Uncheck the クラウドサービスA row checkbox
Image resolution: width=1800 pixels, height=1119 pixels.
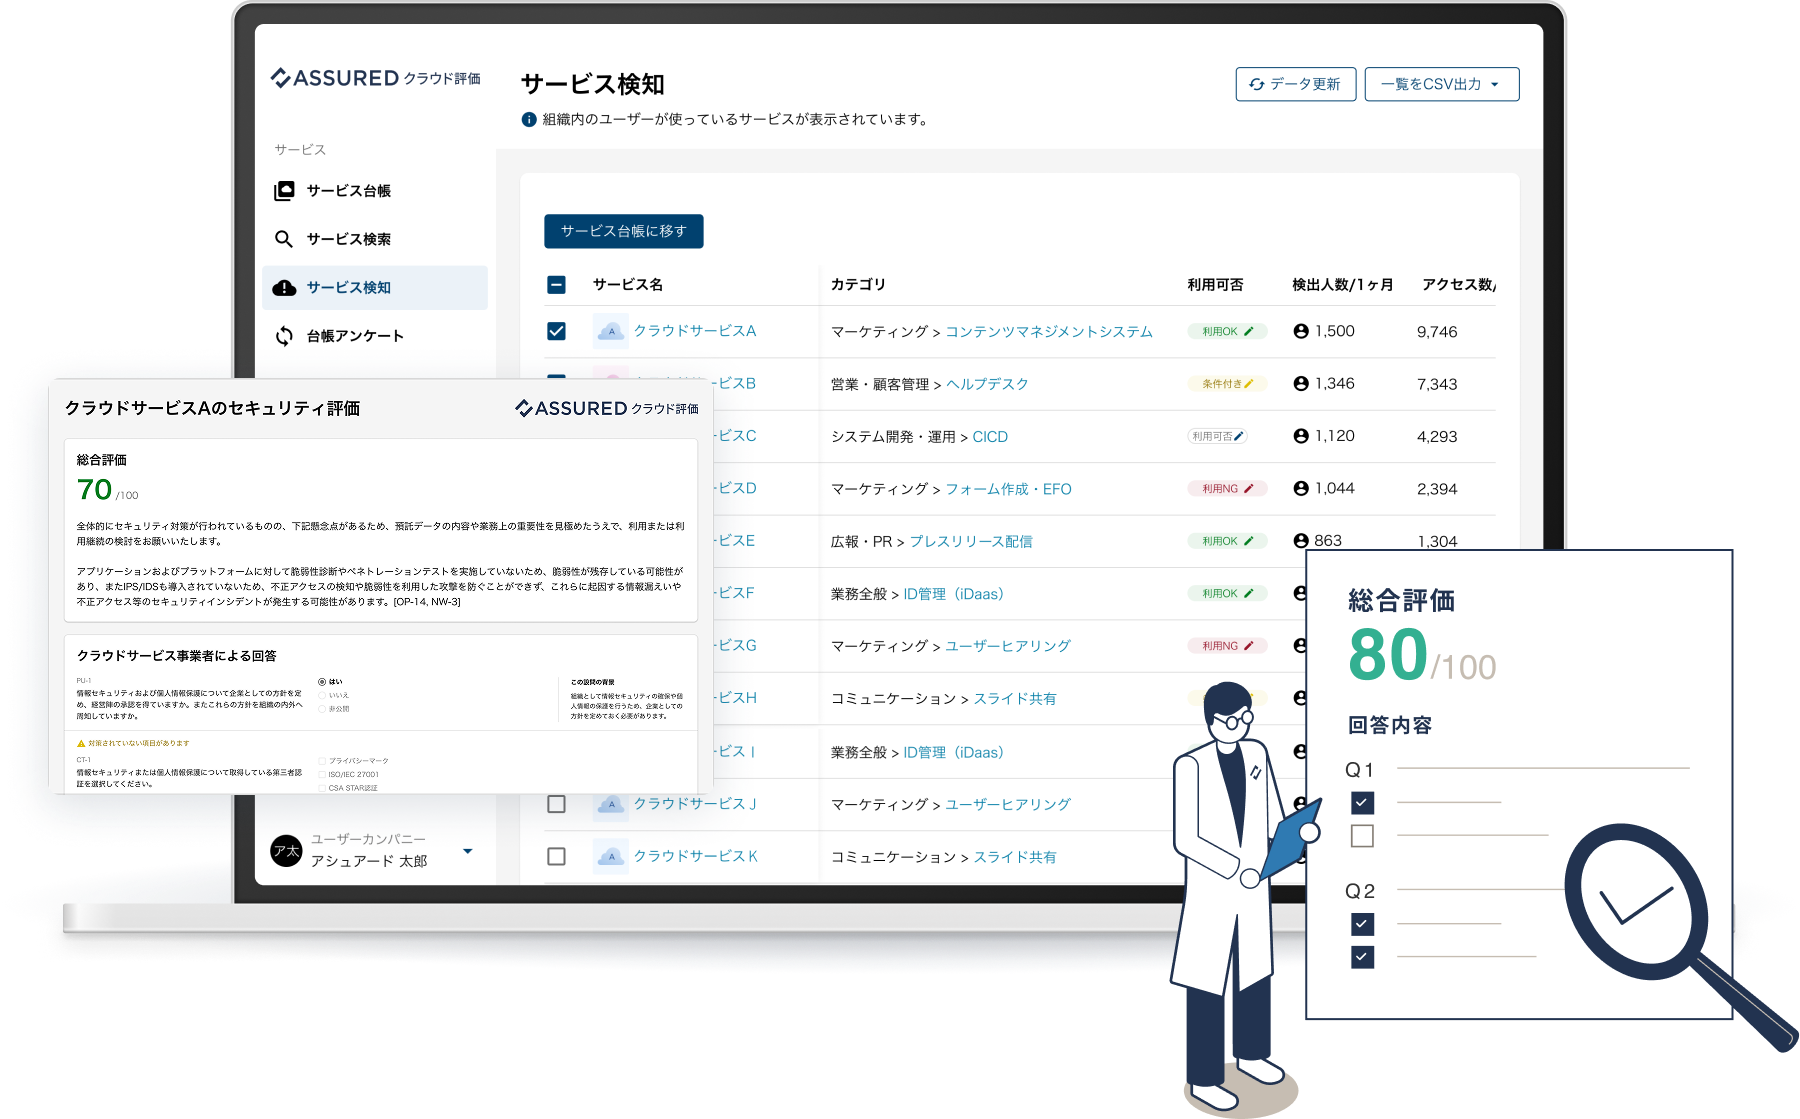557,331
